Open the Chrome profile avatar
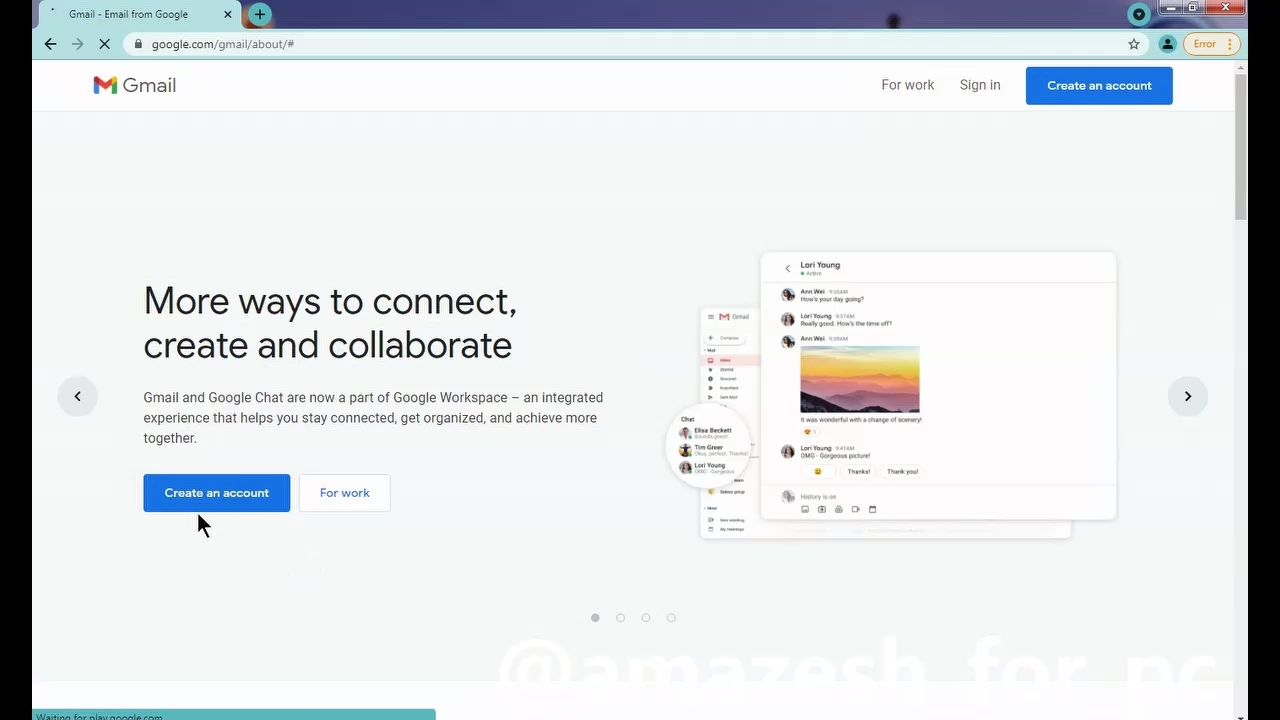 (1167, 44)
